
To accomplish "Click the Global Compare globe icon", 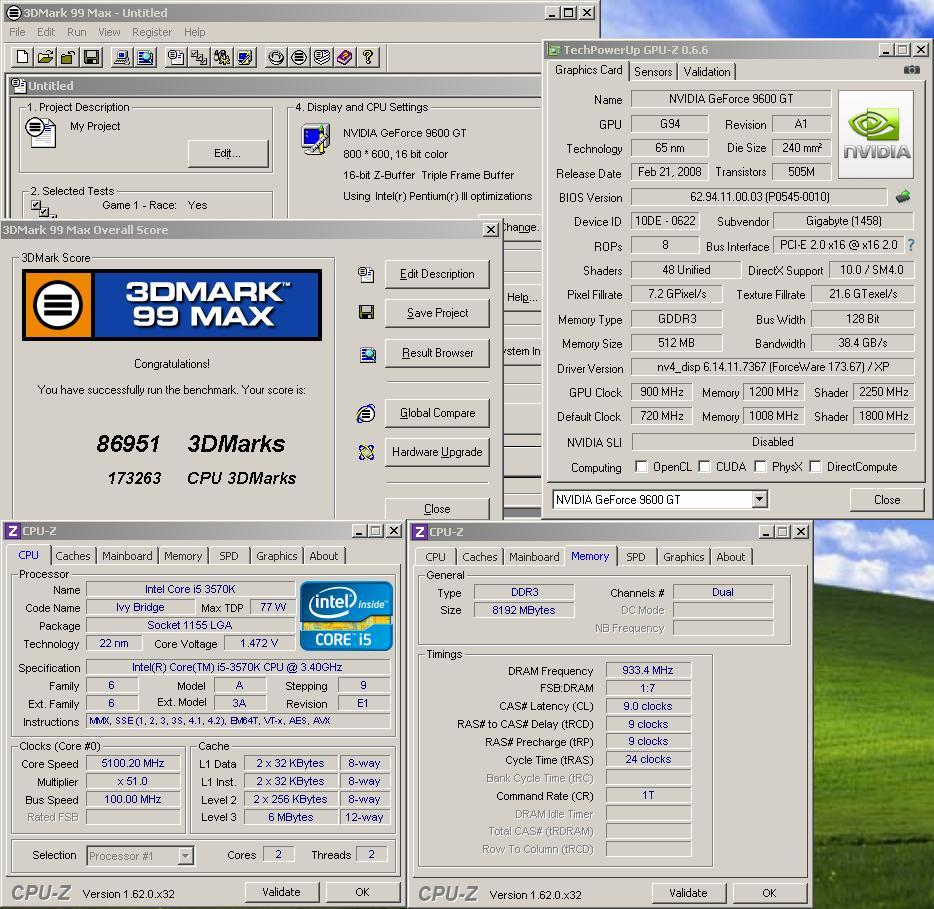I will (366, 413).
